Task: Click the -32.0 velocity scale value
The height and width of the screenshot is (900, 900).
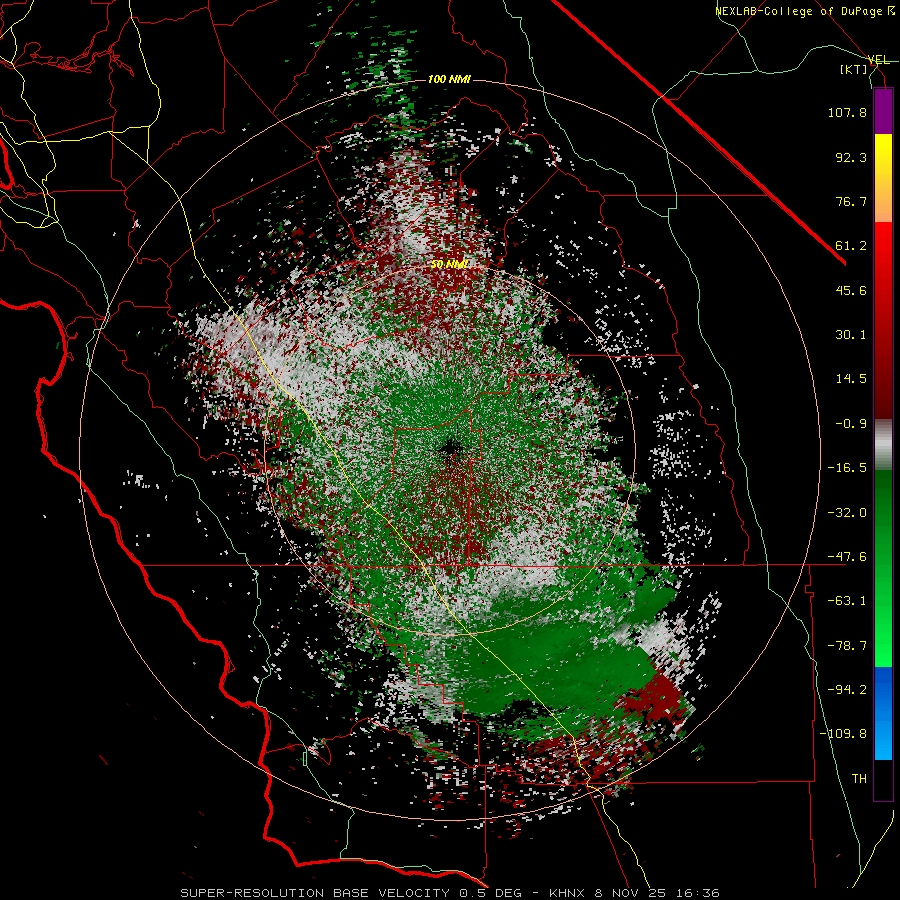Action: click(847, 513)
